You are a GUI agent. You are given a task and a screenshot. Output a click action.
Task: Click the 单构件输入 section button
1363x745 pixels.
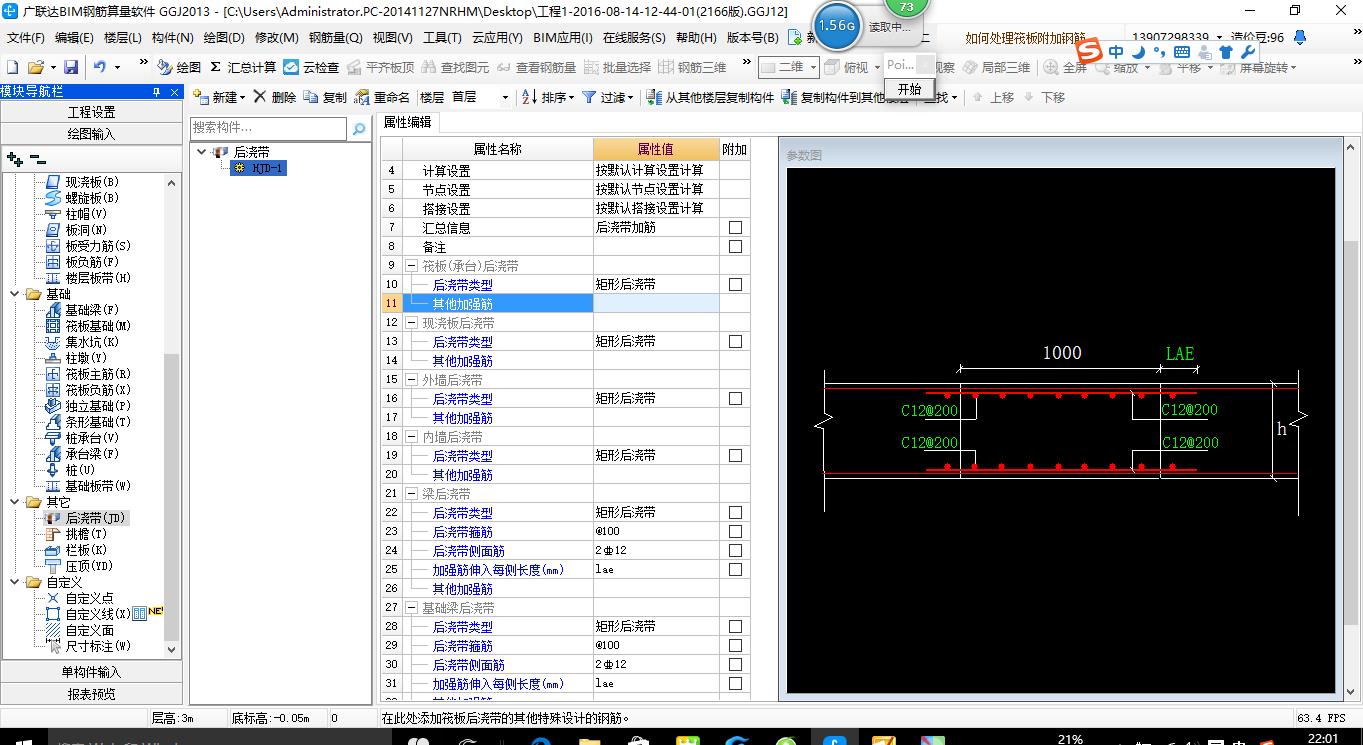(91, 672)
